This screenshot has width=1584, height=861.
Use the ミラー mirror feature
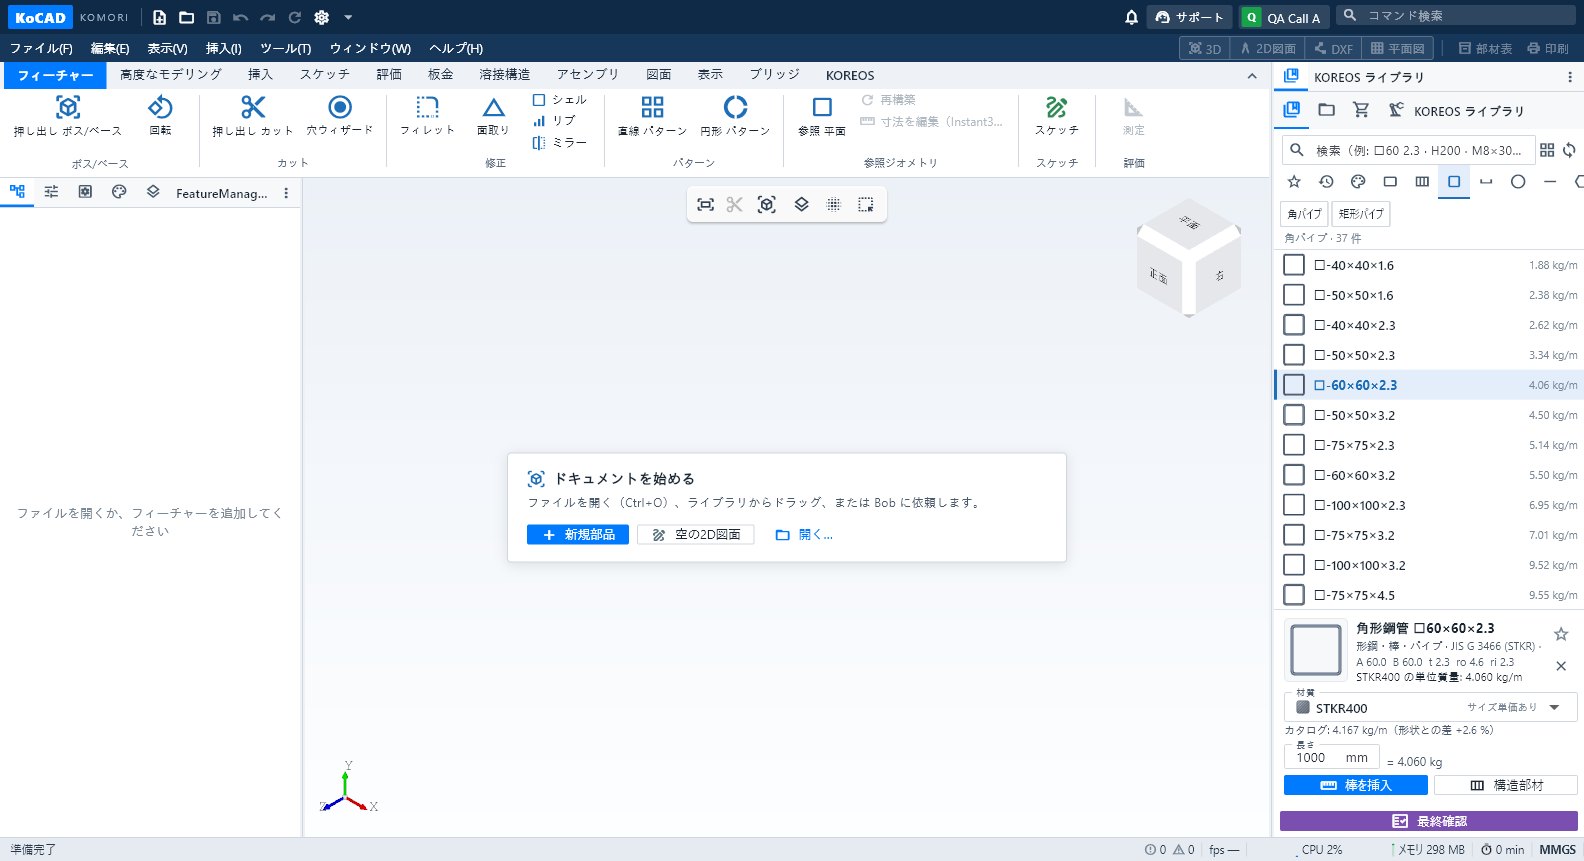click(x=560, y=143)
